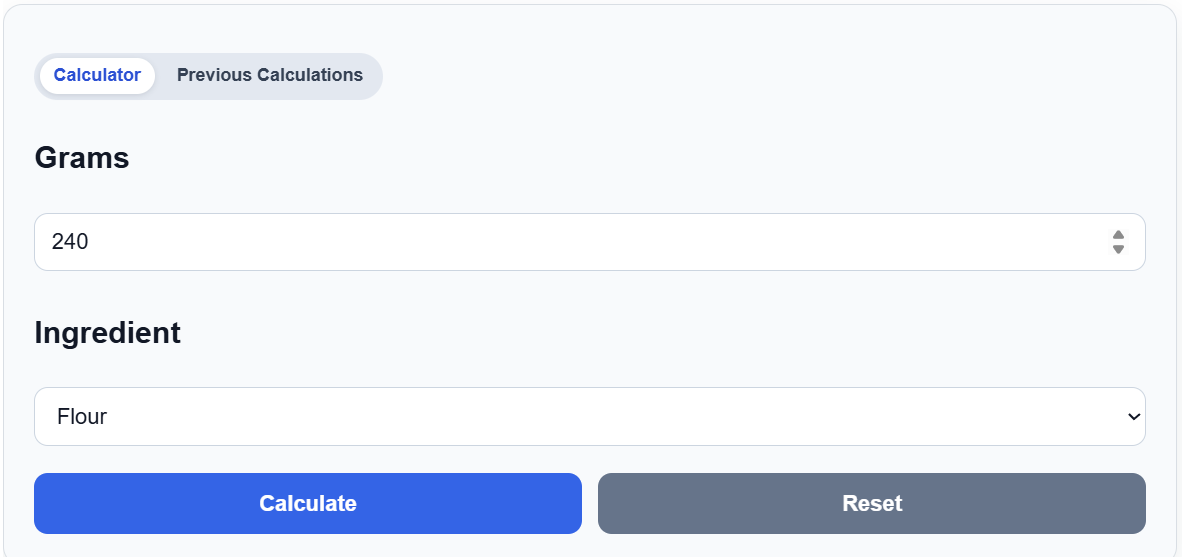Image resolution: width=1182 pixels, height=557 pixels.
Task: View history via Previous Calculations
Action: (270, 75)
